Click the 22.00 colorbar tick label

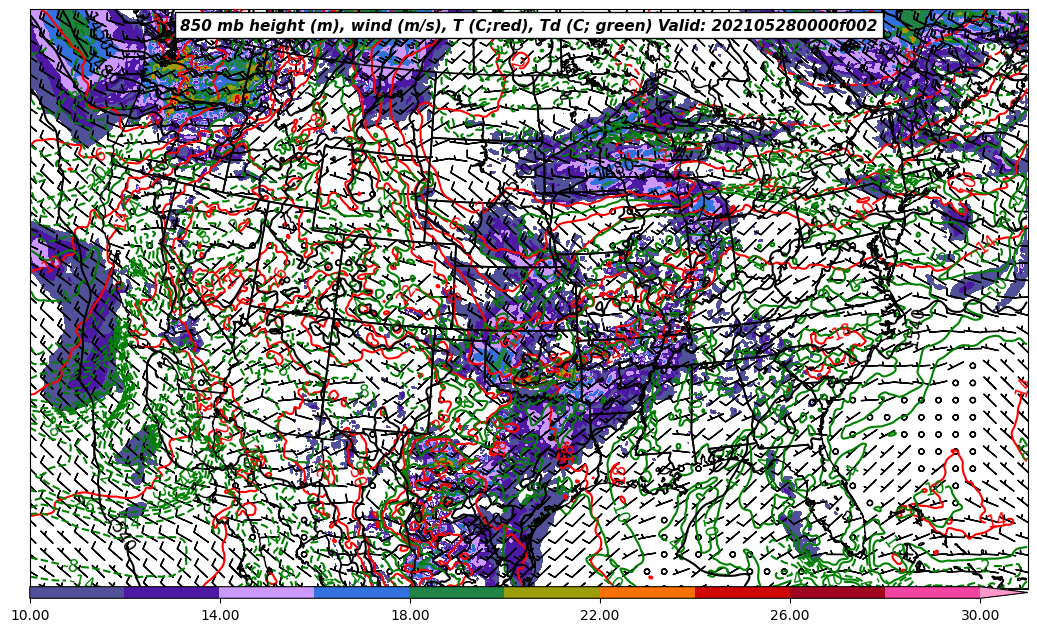click(600, 615)
